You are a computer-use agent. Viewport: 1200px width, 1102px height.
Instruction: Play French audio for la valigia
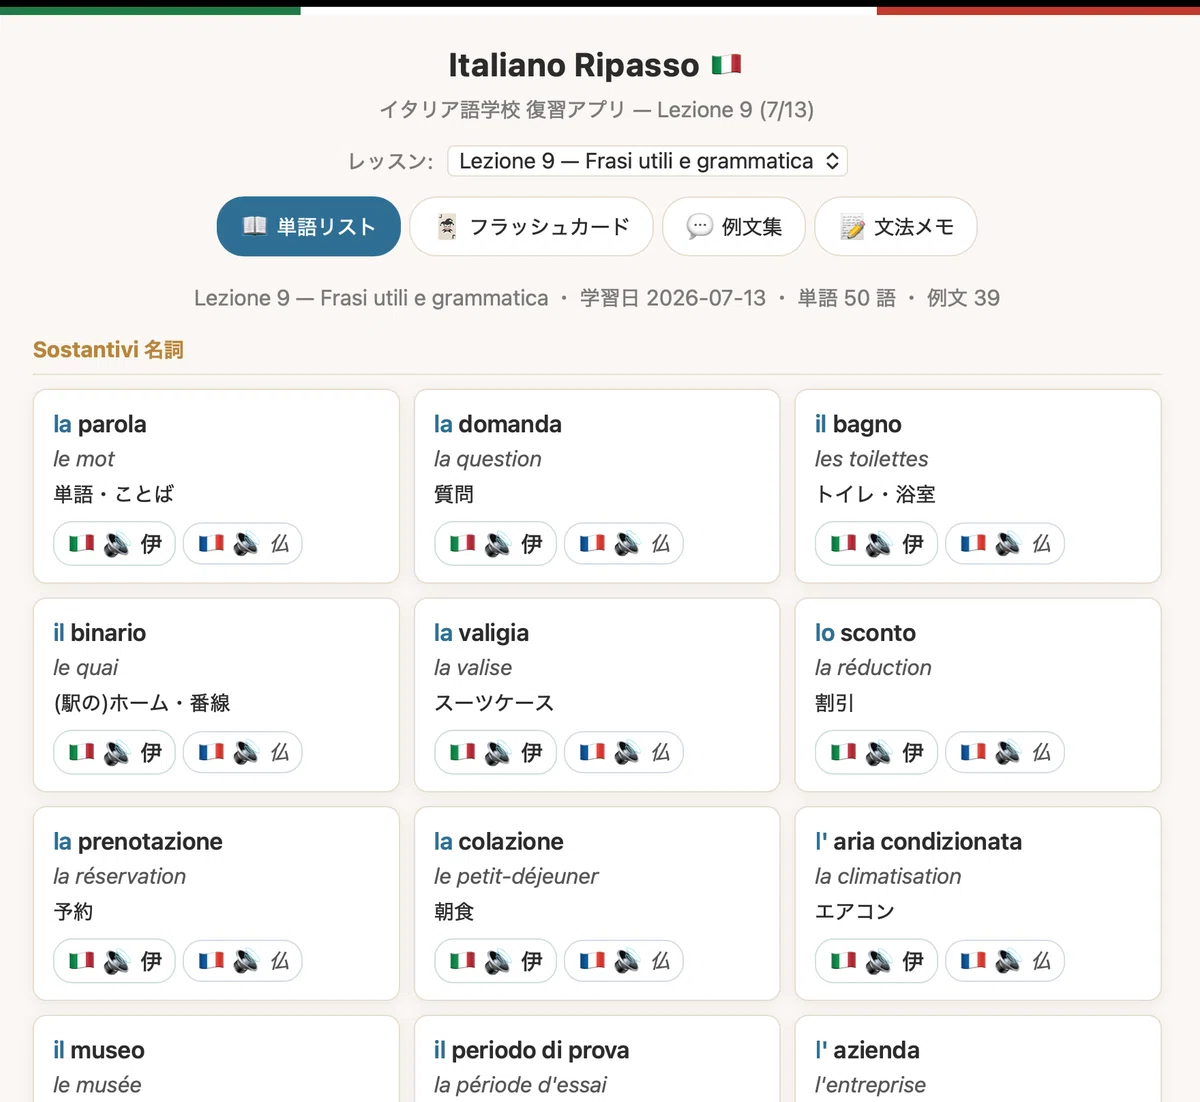pyautogui.click(x=624, y=753)
